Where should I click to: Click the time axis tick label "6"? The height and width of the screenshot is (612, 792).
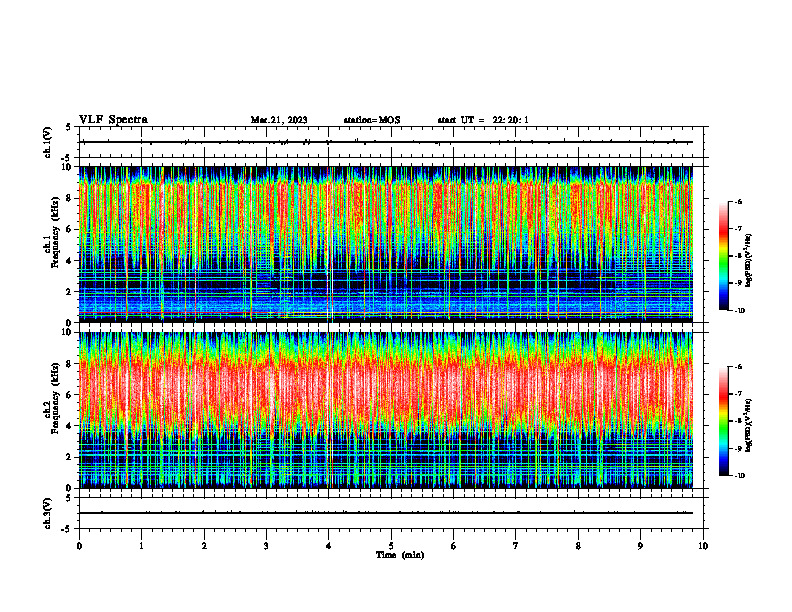coord(453,546)
